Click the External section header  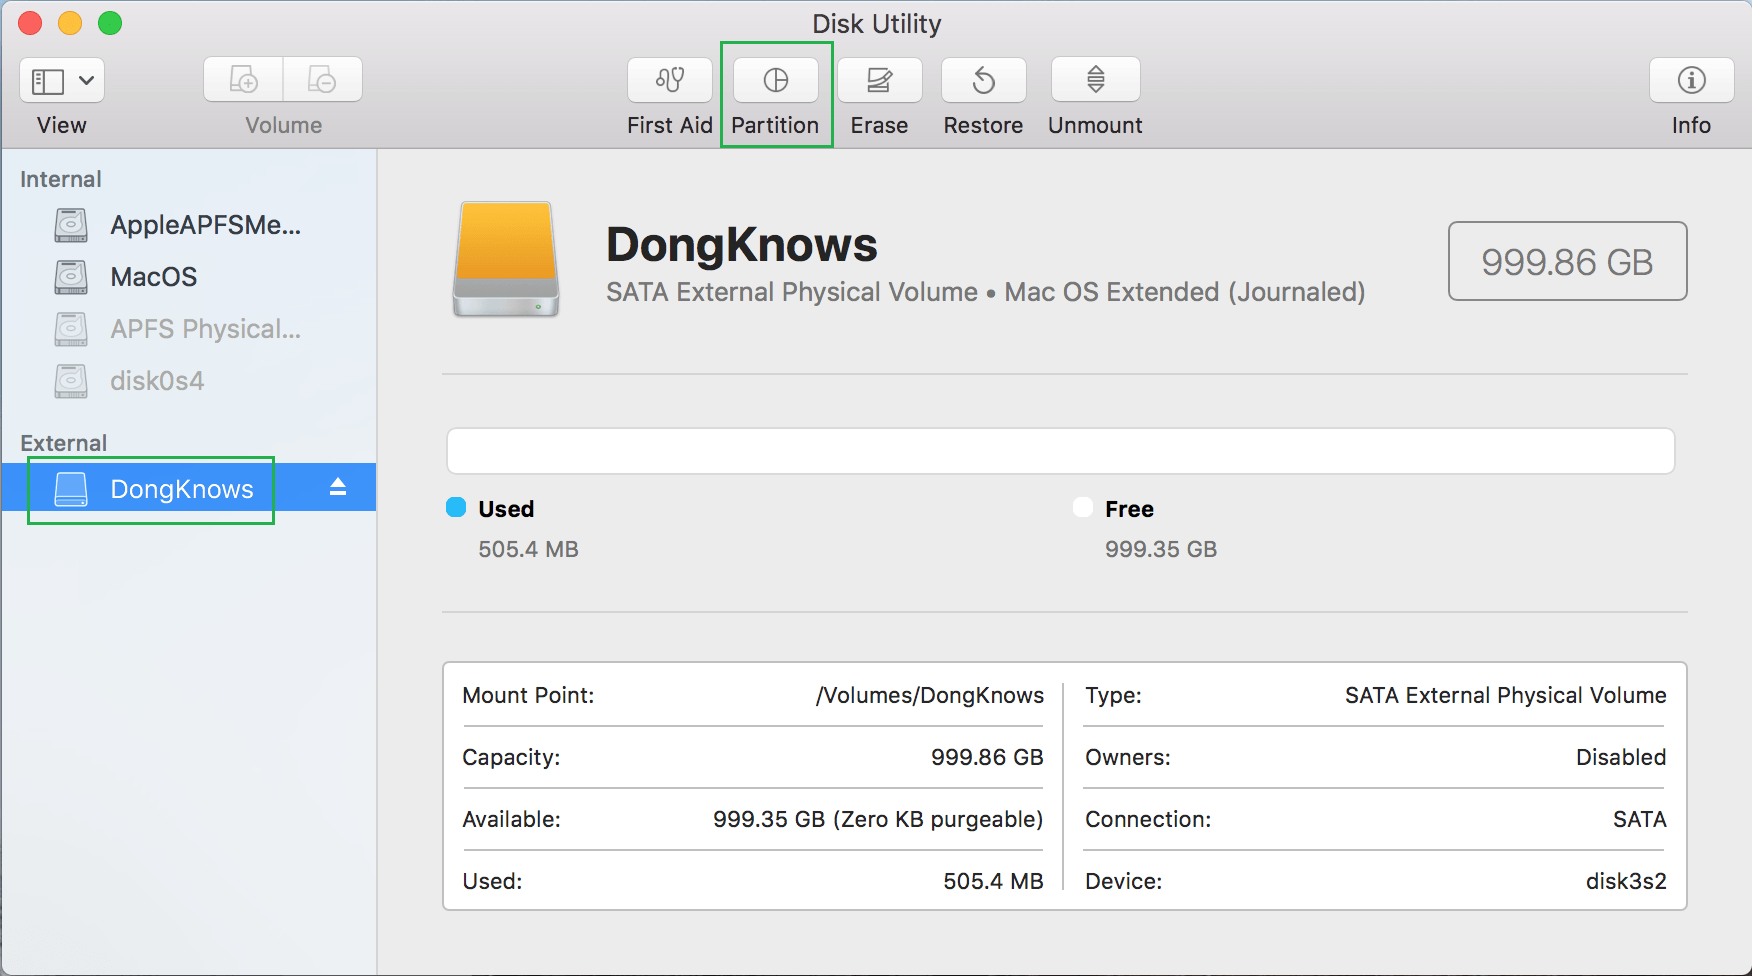click(64, 443)
